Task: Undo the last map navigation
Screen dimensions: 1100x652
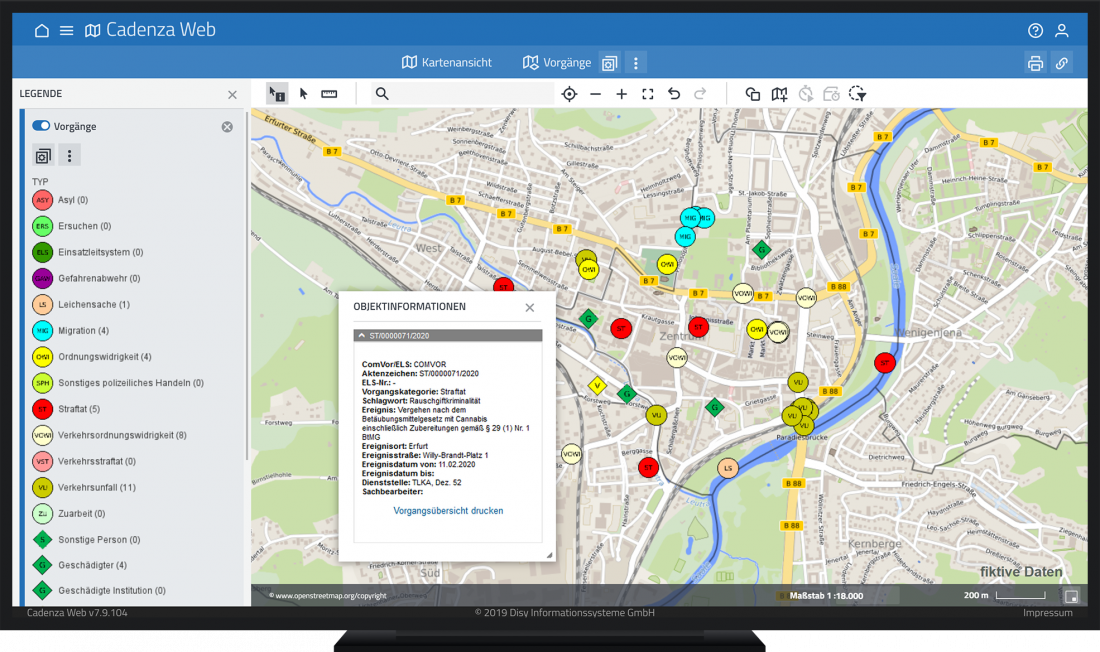Action: pyautogui.click(x=674, y=94)
